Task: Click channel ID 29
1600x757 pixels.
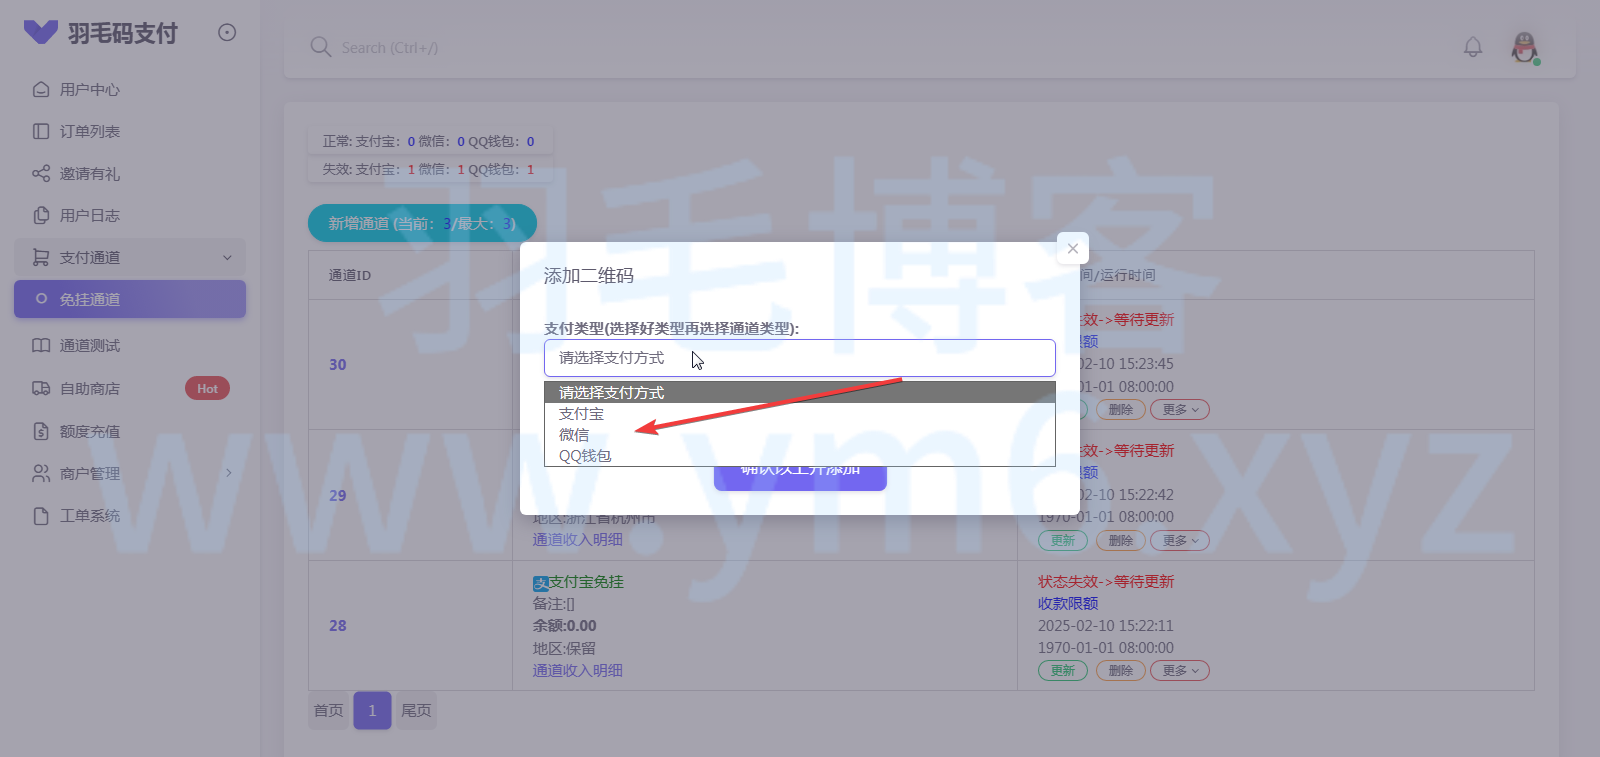Action: pyautogui.click(x=338, y=495)
